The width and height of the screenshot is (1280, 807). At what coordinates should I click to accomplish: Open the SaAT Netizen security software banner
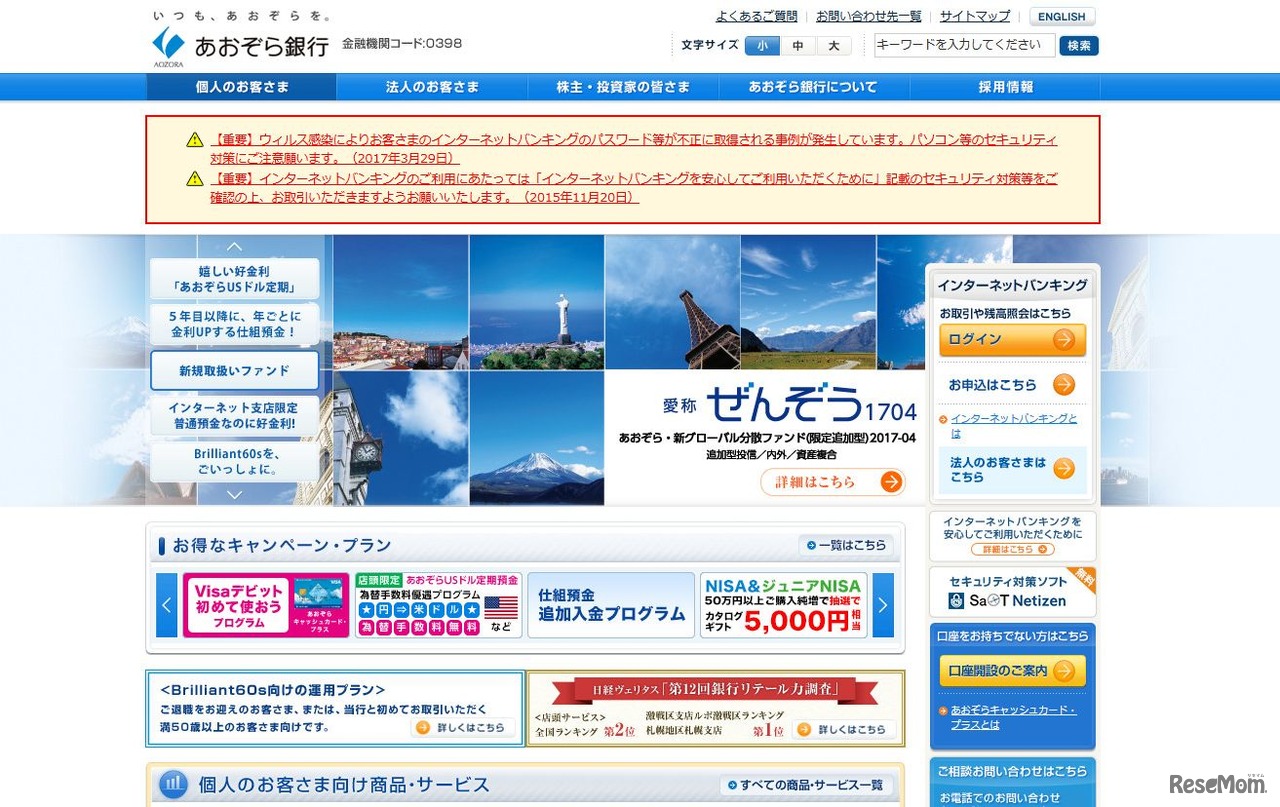(x=1013, y=592)
